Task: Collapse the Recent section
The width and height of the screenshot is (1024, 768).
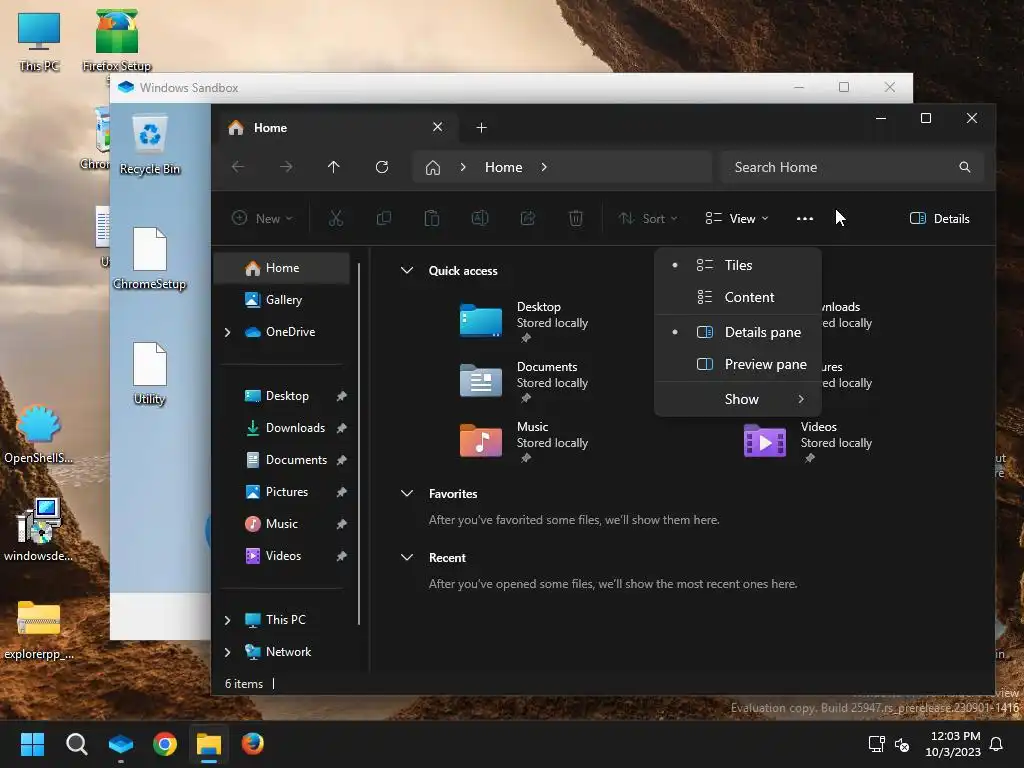Action: tap(406, 558)
